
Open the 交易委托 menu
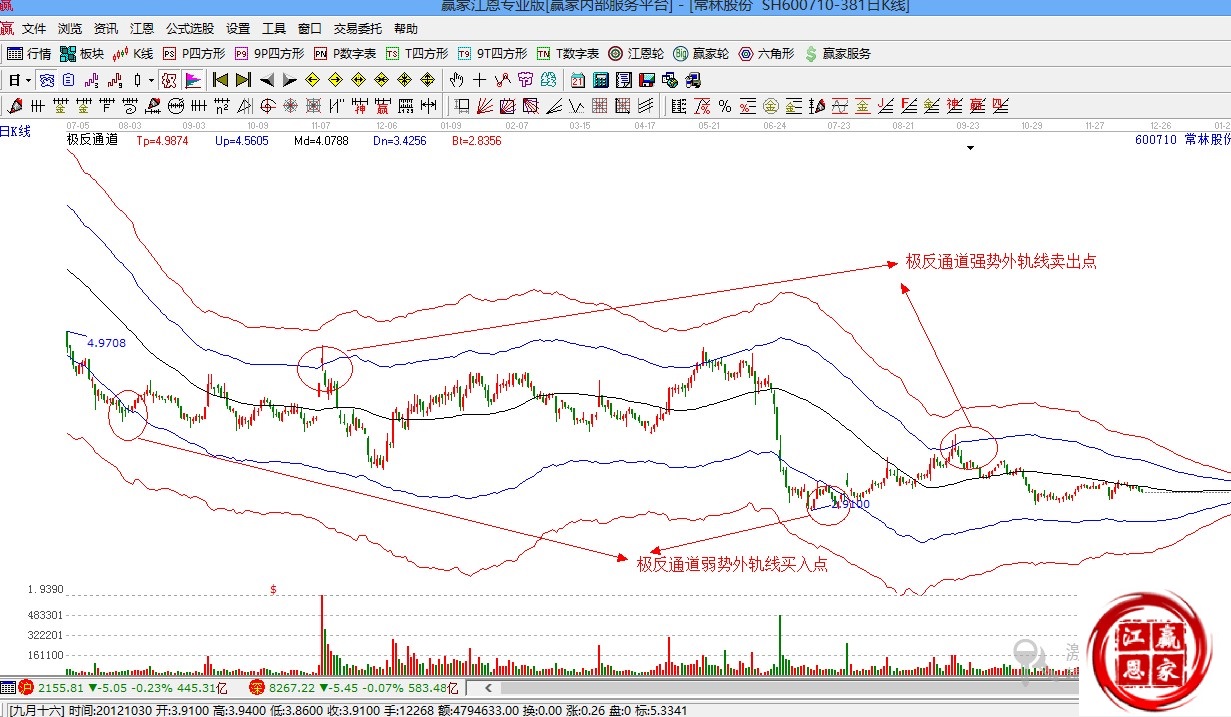pos(357,29)
